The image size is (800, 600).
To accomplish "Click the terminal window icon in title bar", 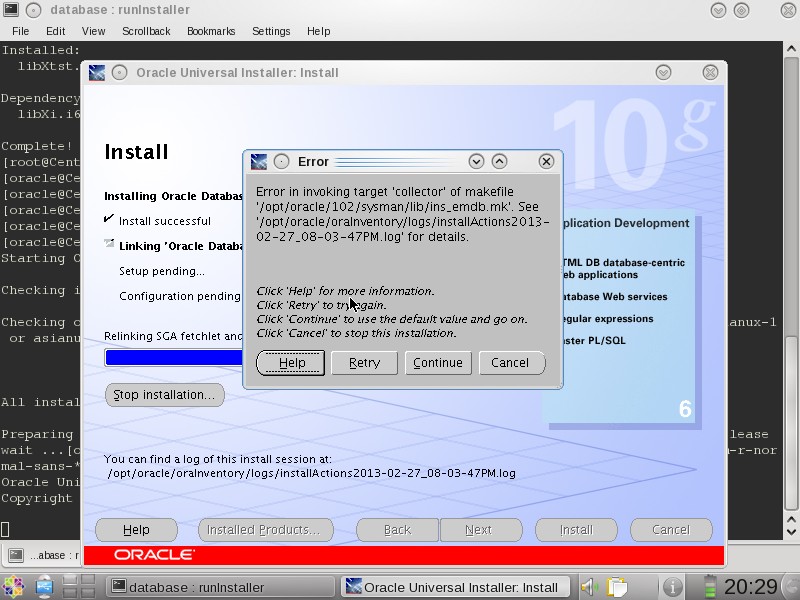I will [x=11, y=10].
